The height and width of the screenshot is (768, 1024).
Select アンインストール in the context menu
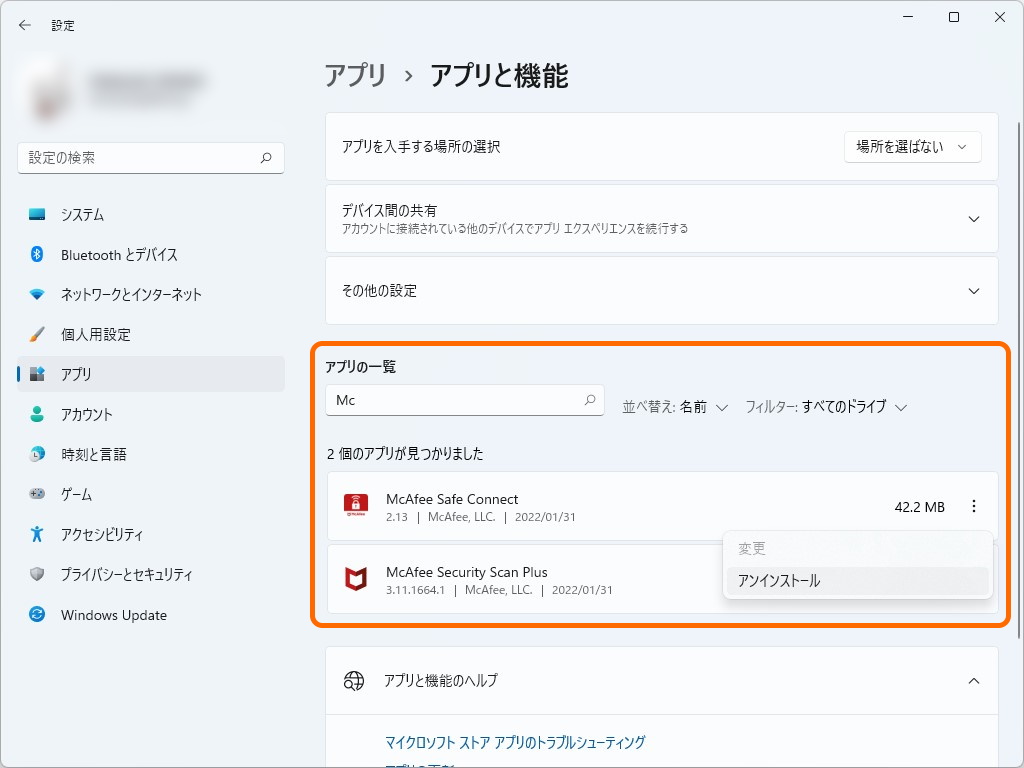[x=780, y=579]
